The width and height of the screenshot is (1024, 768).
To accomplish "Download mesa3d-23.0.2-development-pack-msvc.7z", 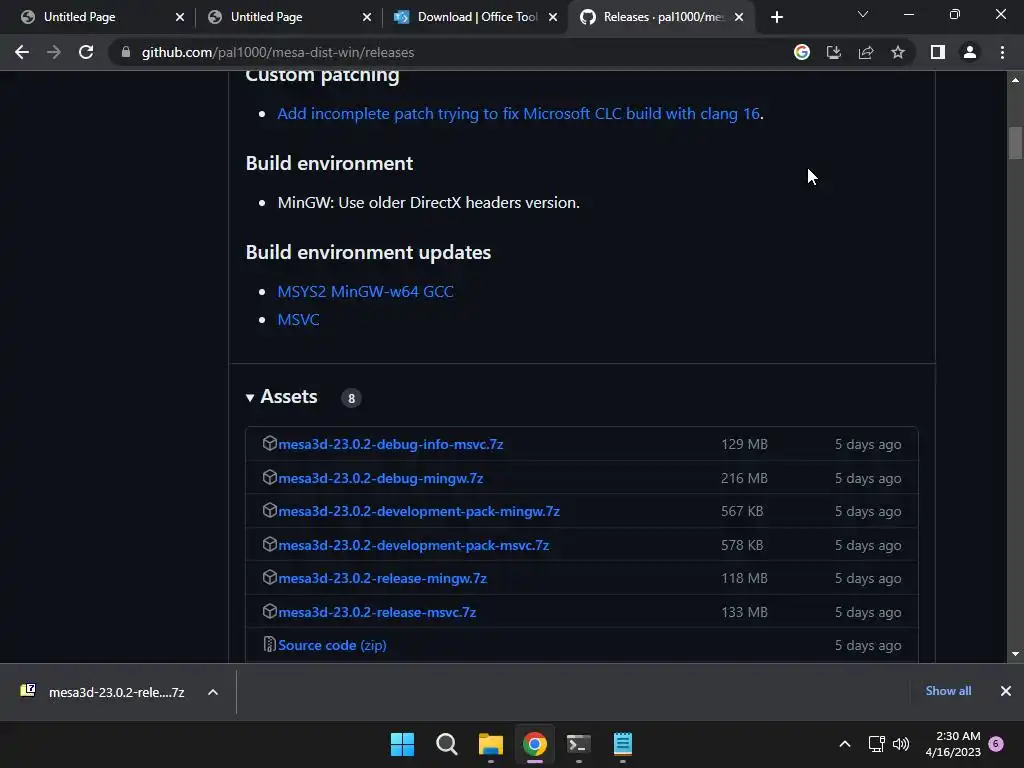I will click(413, 545).
